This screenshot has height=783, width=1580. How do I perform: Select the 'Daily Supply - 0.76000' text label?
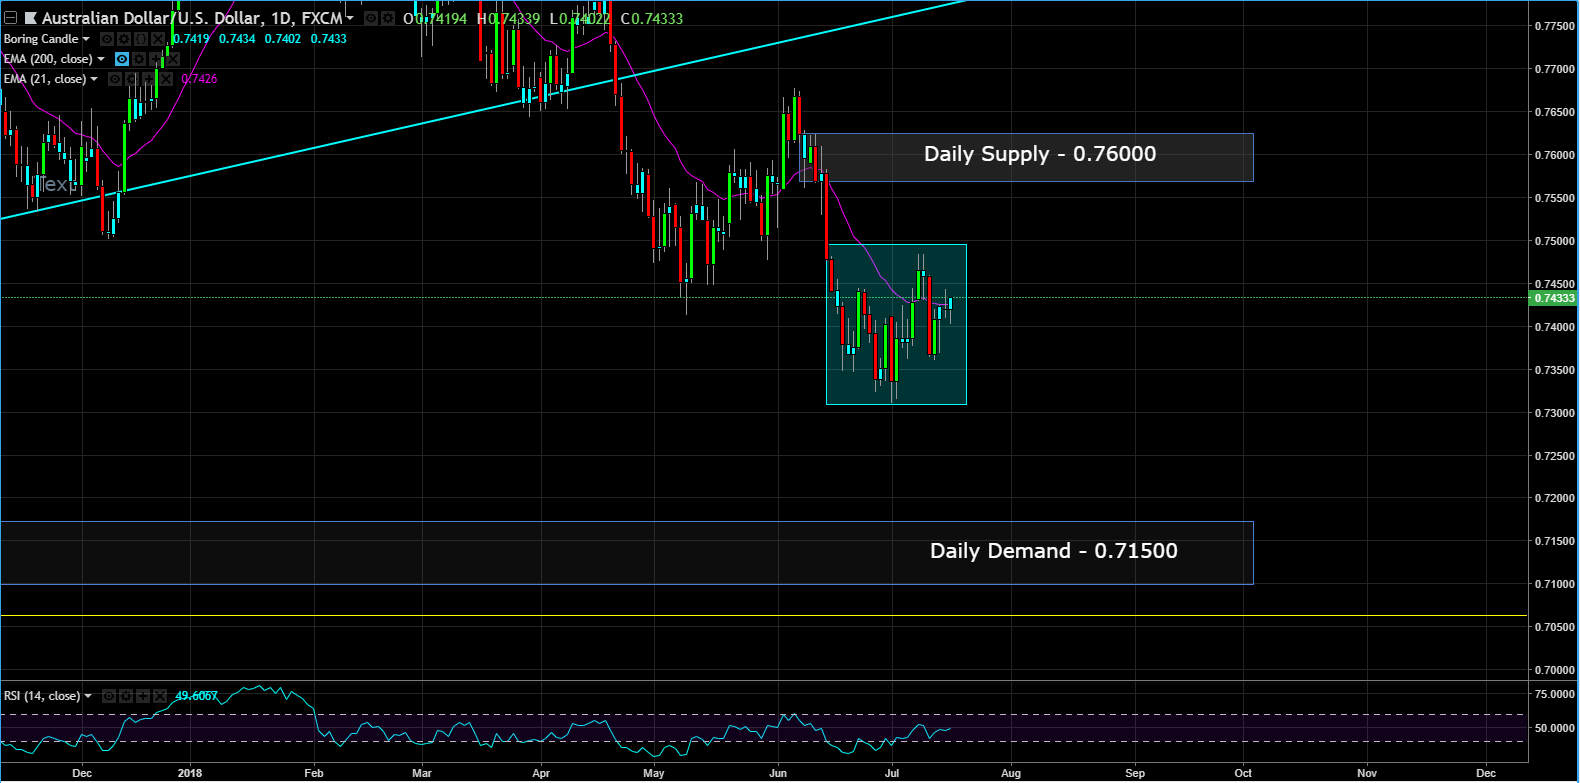[x=1040, y=154]
